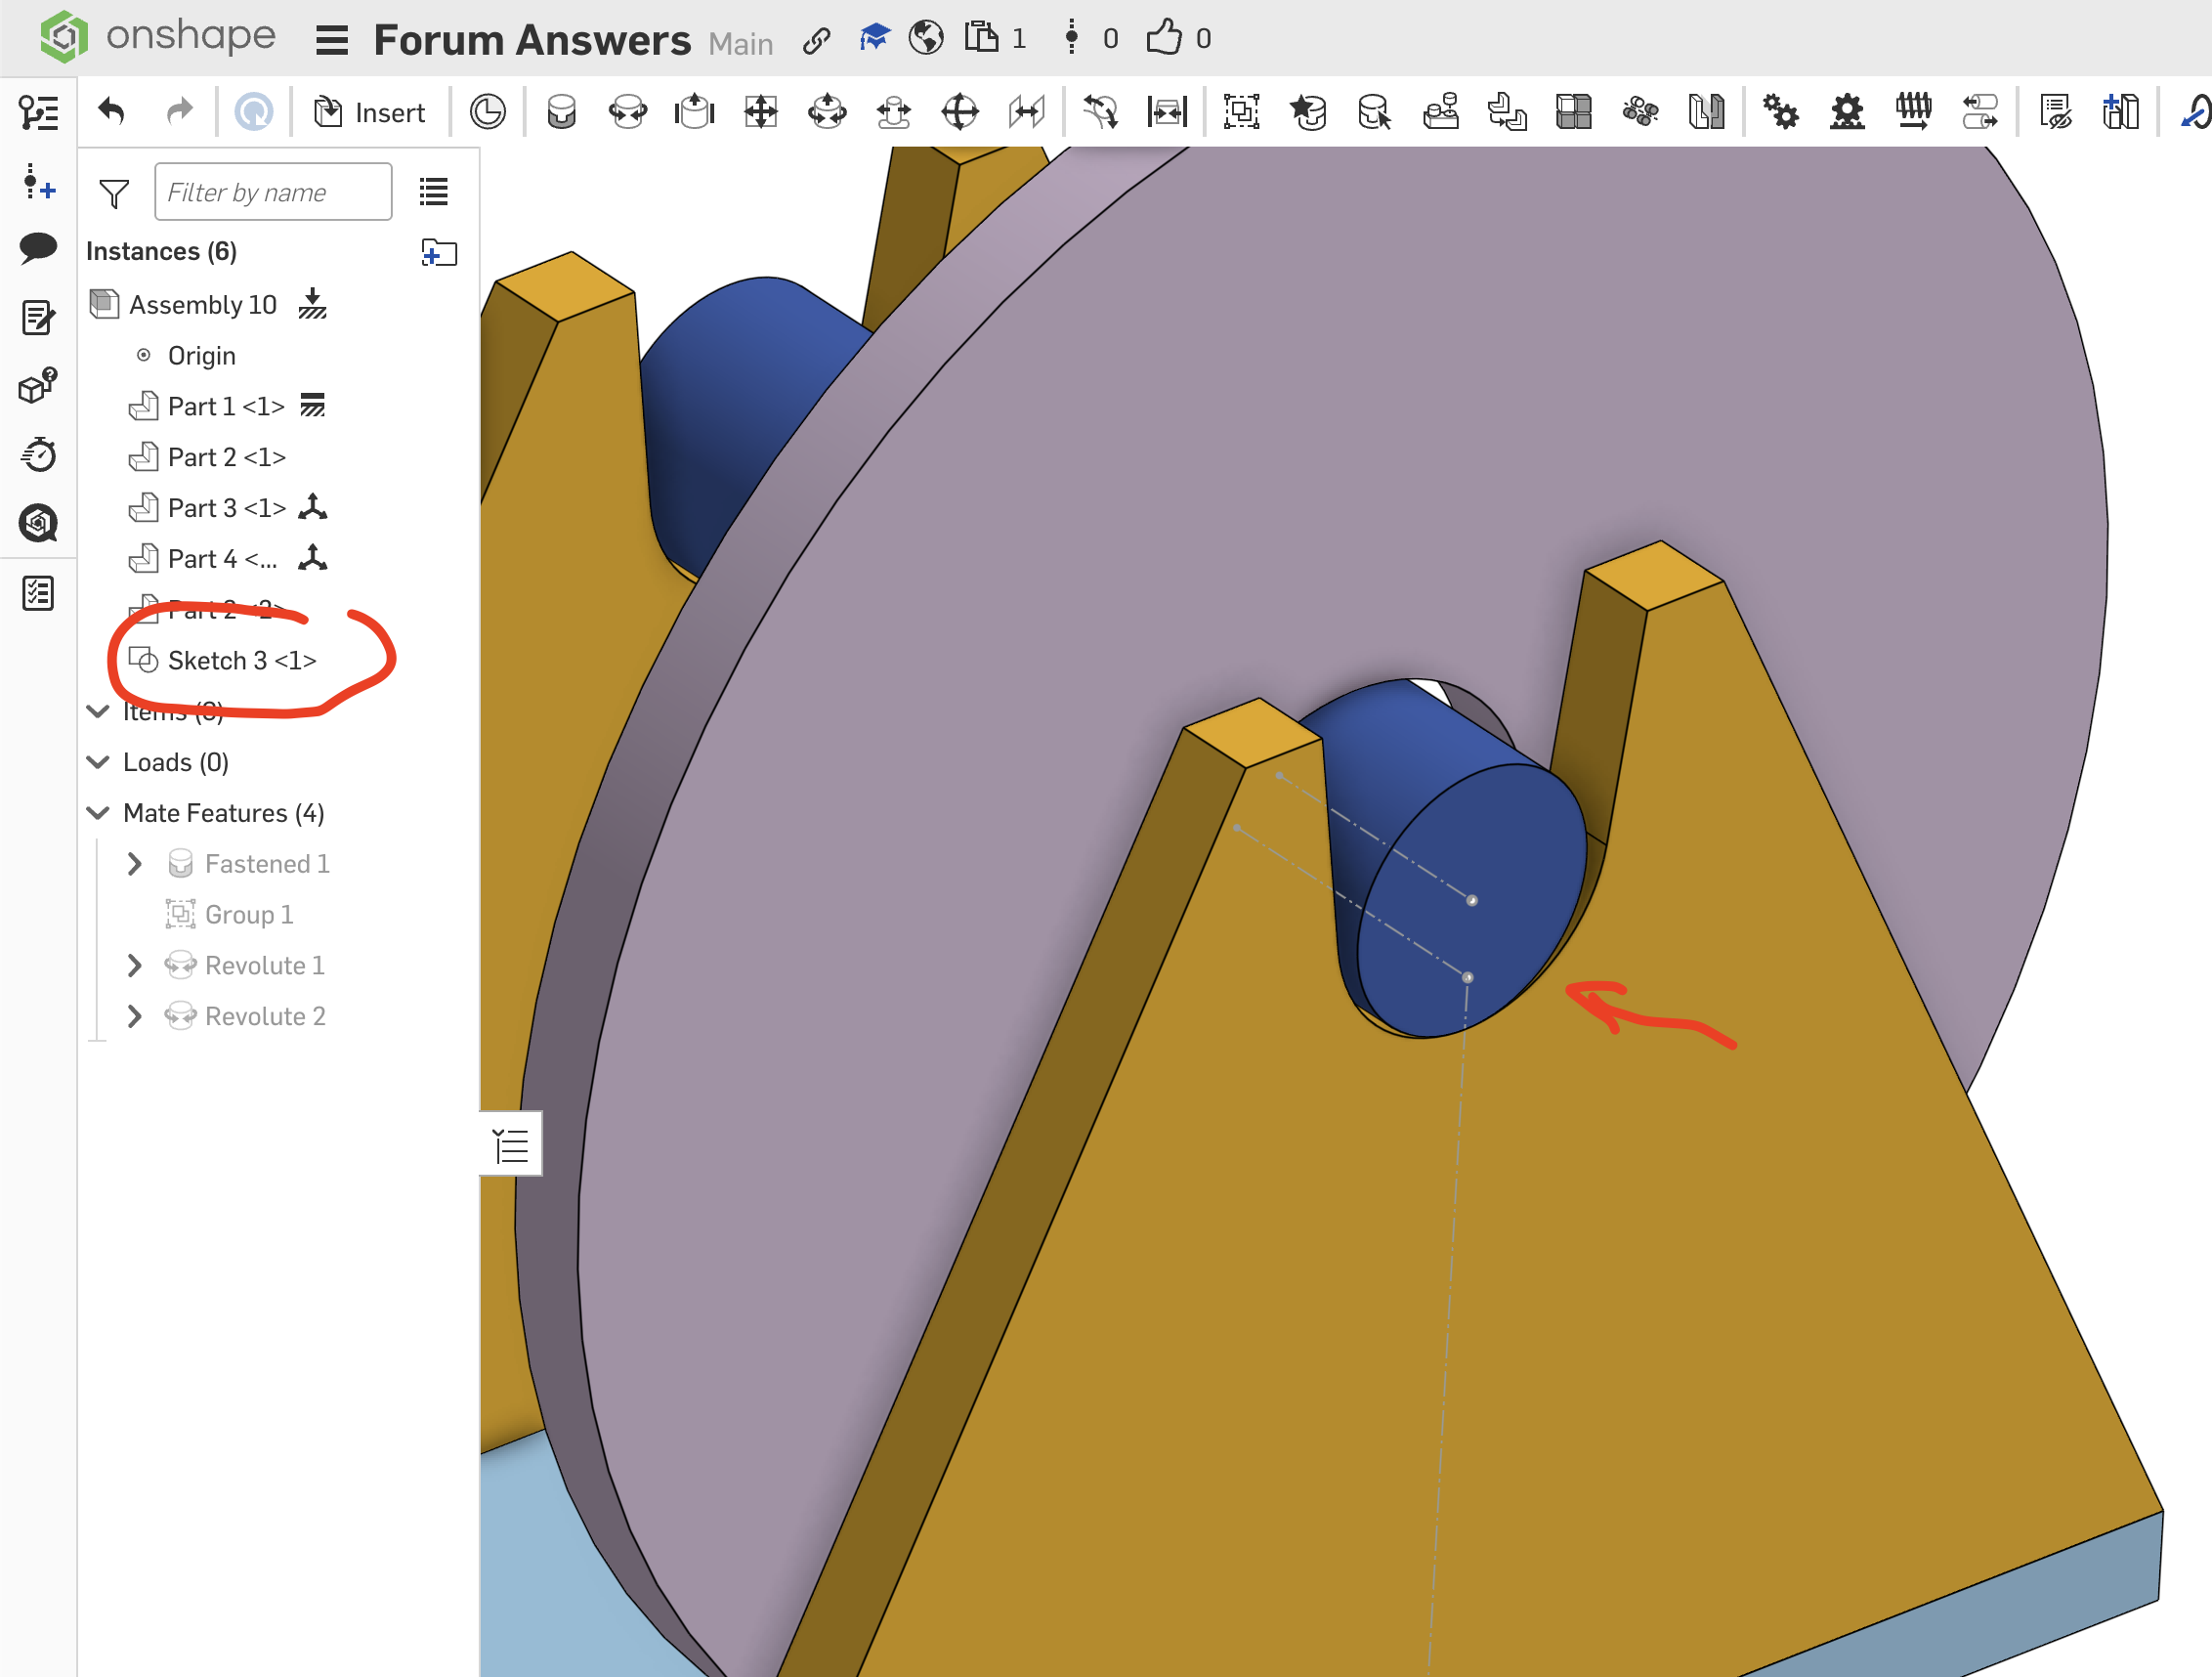Click the Gear relation tool icon
Image resolution: width=2212 pixels, height=1677 pixels.
[x=1780, y=111]
